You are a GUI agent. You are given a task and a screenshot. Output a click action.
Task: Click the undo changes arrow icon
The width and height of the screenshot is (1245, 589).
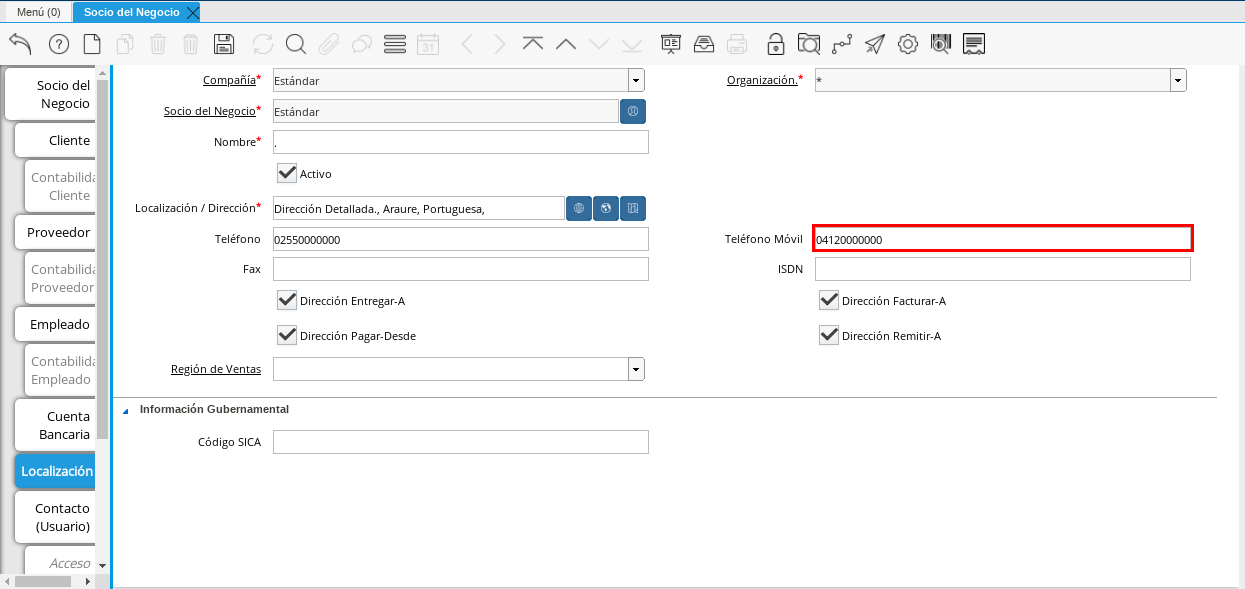[x=20, y=44]
